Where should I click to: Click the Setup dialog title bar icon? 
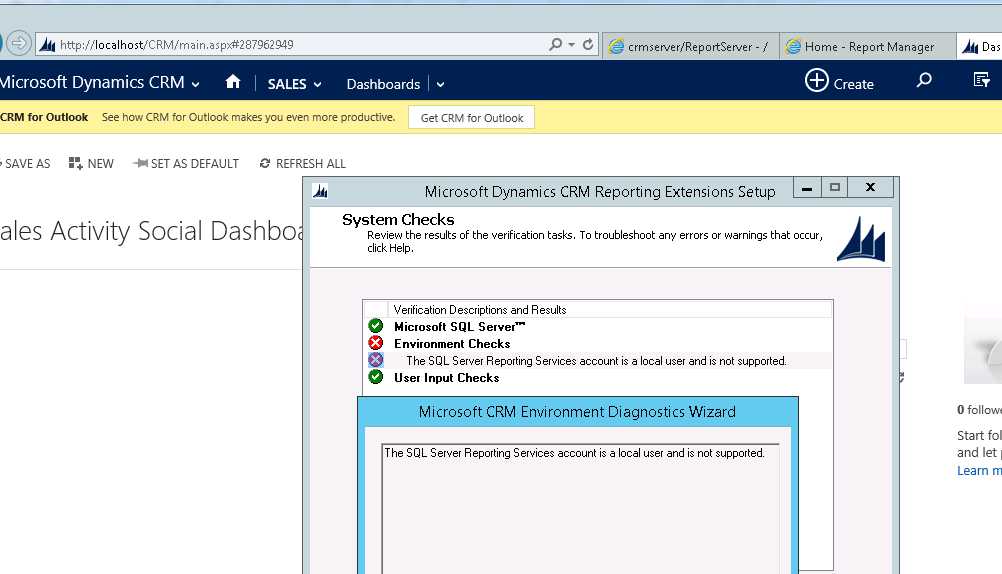321,190
